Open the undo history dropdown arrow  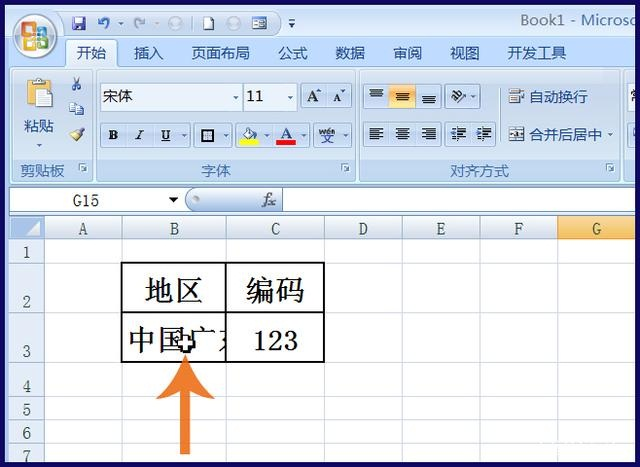[121, 24]
